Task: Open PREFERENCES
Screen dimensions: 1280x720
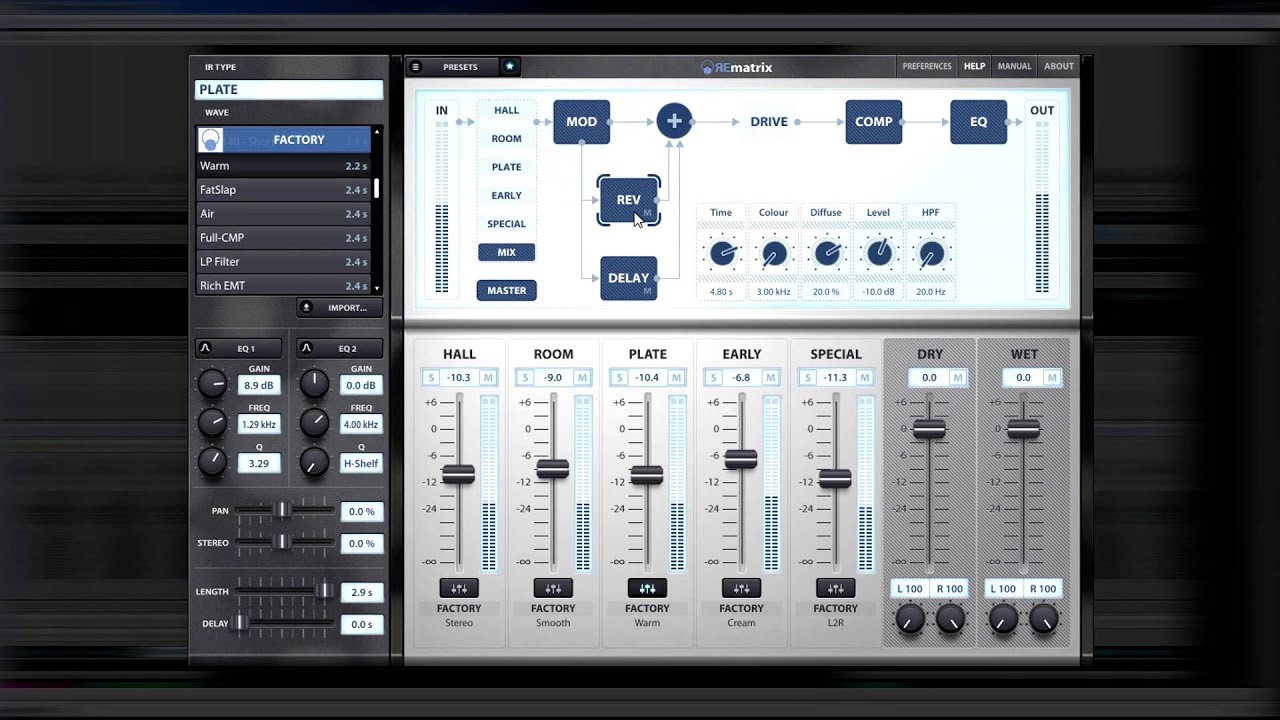Action: [x=927, y=65]
